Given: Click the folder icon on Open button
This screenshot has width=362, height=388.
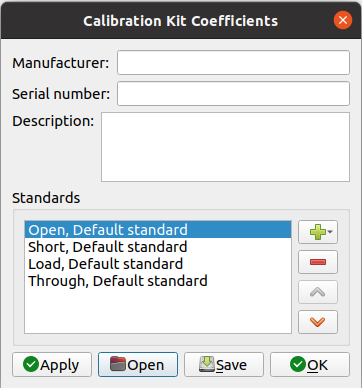Looking at the screenshot, I should click(x=118, y=364).
